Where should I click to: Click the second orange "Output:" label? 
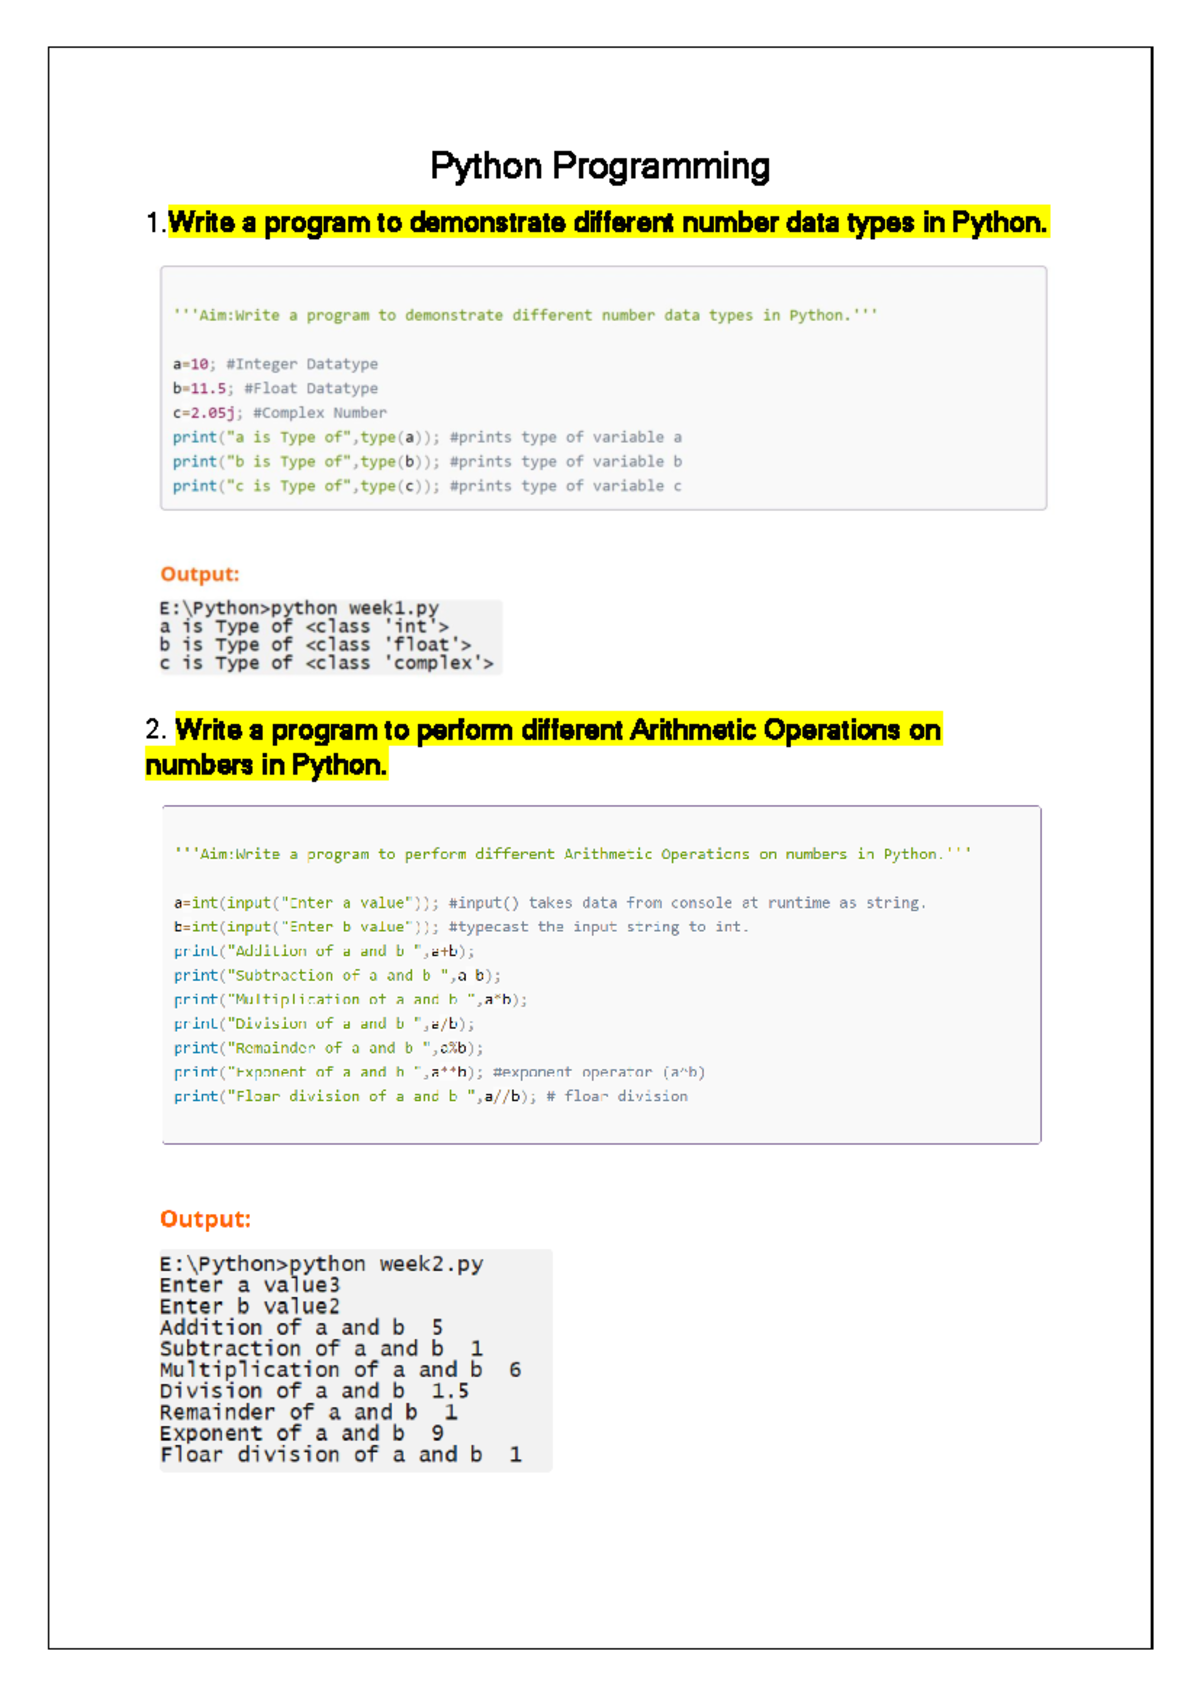pos(205,1219)
